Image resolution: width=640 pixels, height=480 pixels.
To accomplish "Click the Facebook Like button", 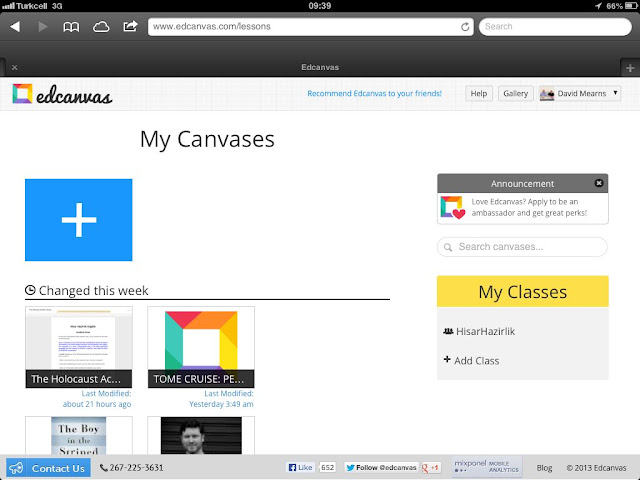I will [x=300, y=468].
